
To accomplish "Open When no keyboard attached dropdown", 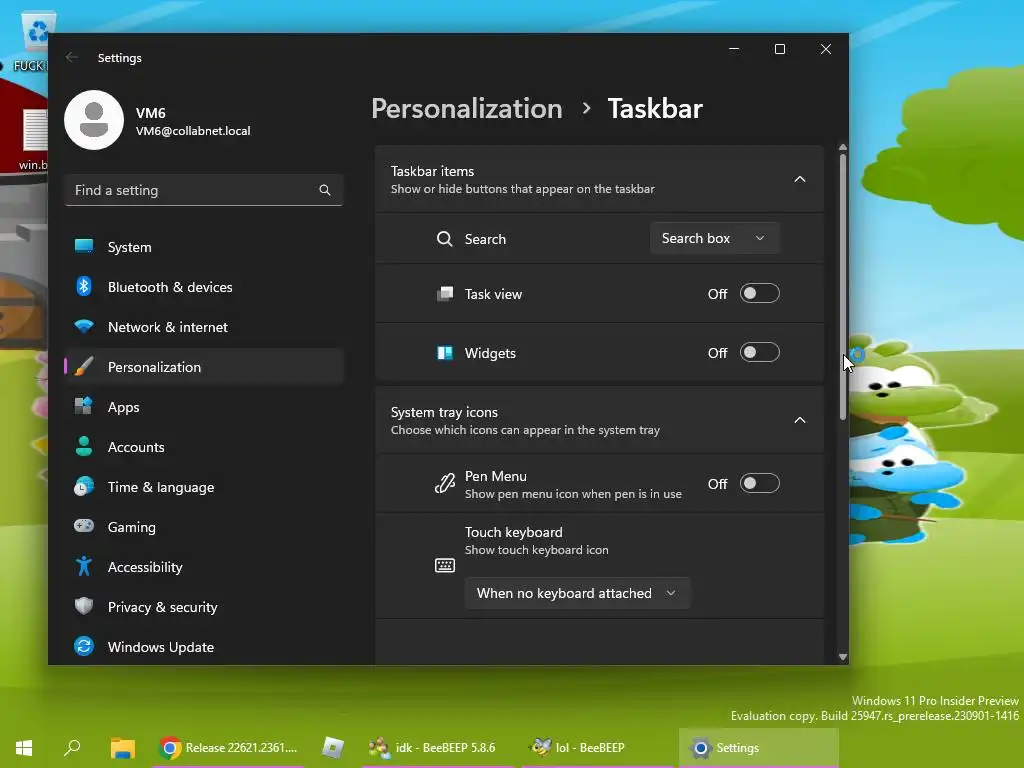I will click(577, 593).
